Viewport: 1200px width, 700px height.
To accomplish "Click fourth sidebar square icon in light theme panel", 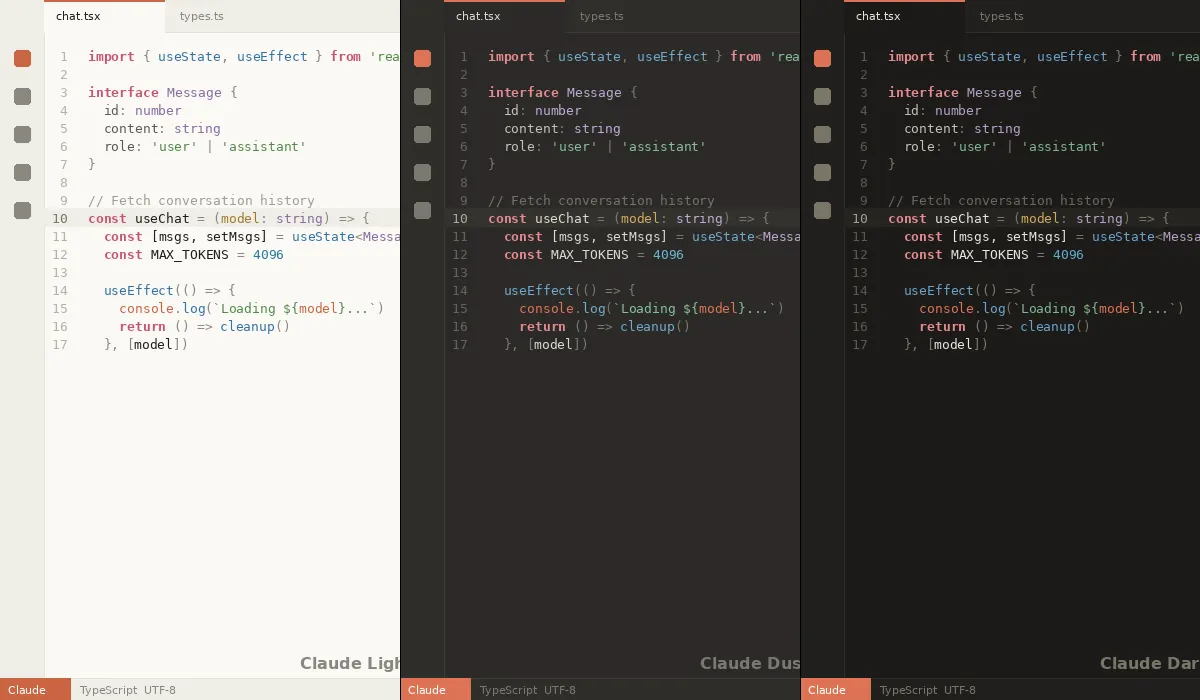I will pyautogui.click(x=22, y=173).
